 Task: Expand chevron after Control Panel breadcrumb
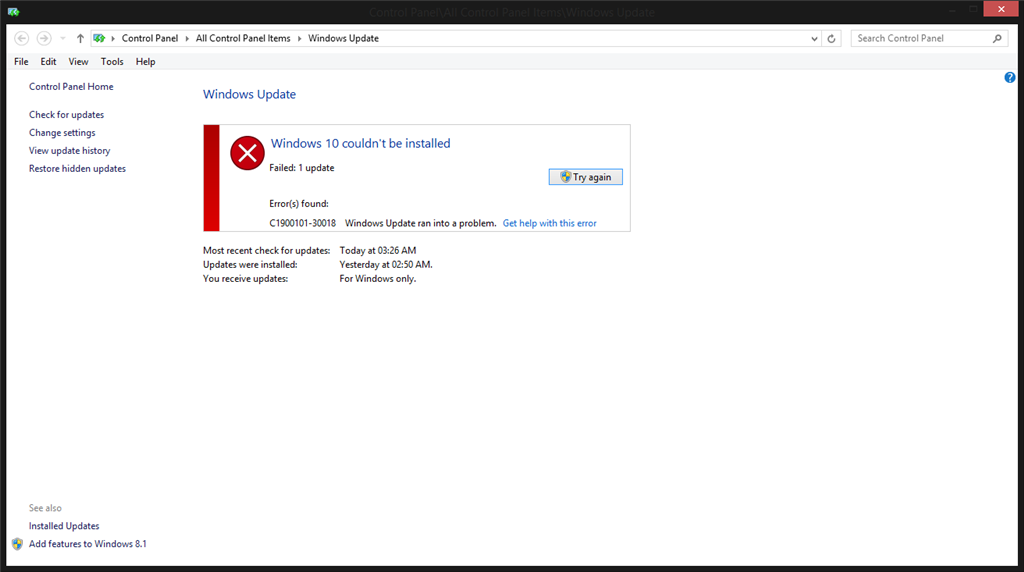tap(187, 39)
